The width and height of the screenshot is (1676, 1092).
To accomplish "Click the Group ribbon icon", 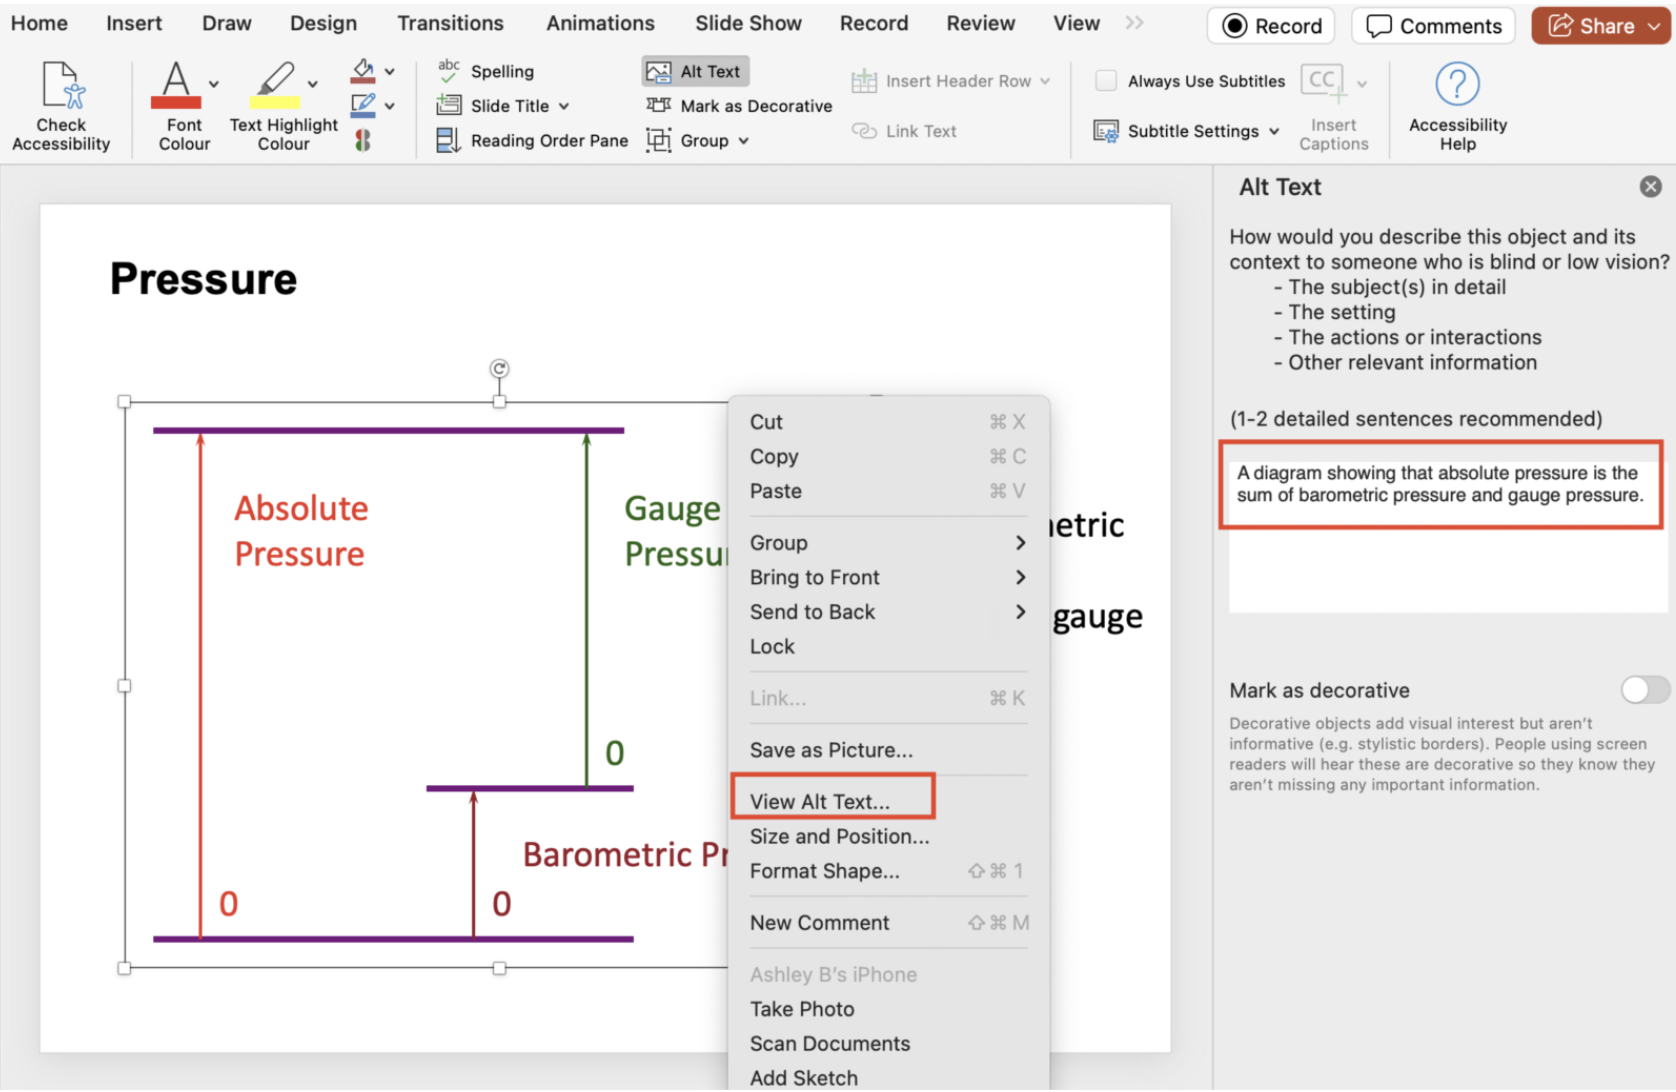I will tap(659, 141).
